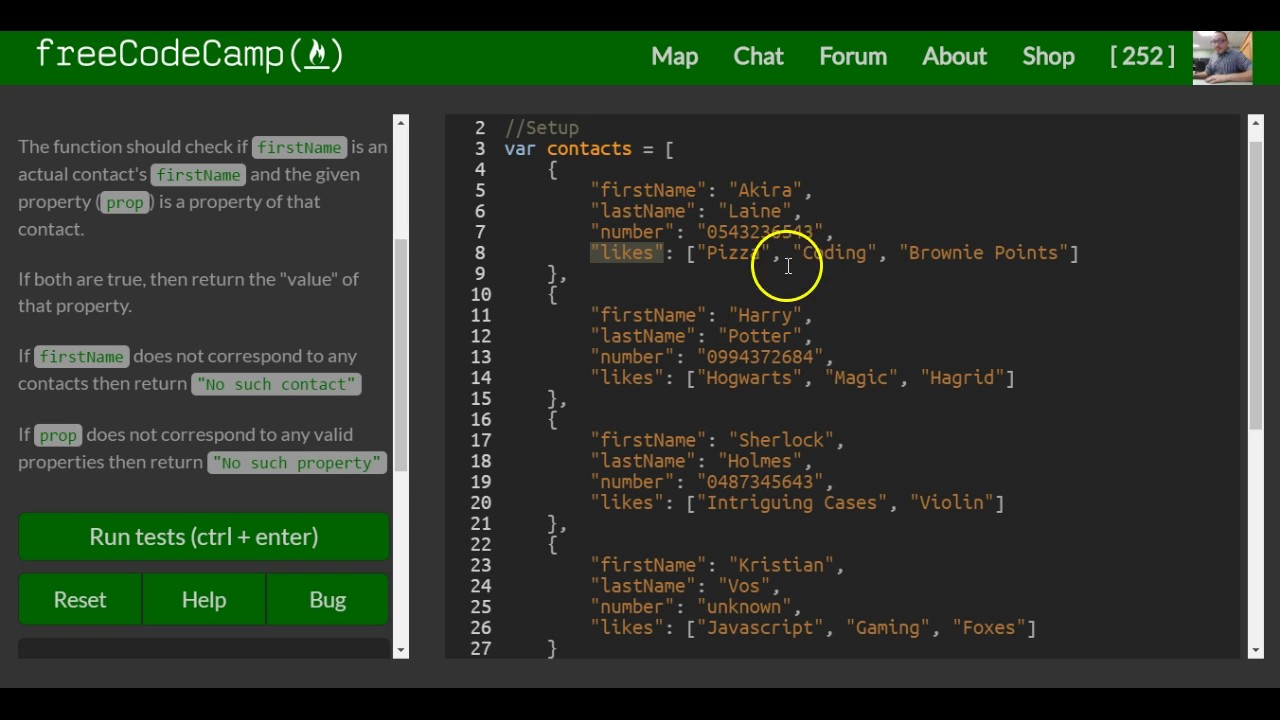Click the "Laine" lastName value
1280x720 pixels.
[x=754, y=211]
